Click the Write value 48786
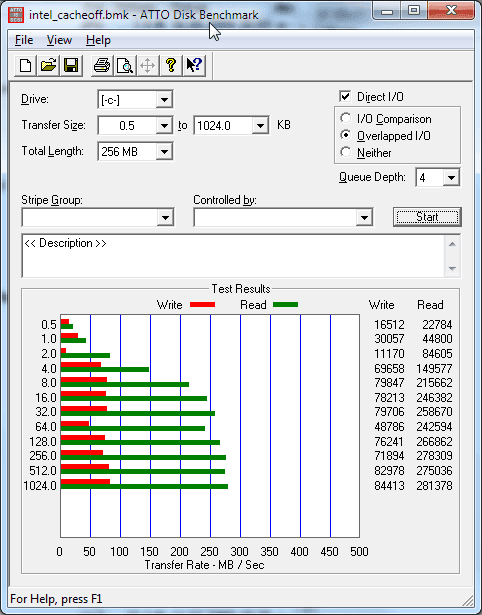Screen dimensions: 482x615 389,426
